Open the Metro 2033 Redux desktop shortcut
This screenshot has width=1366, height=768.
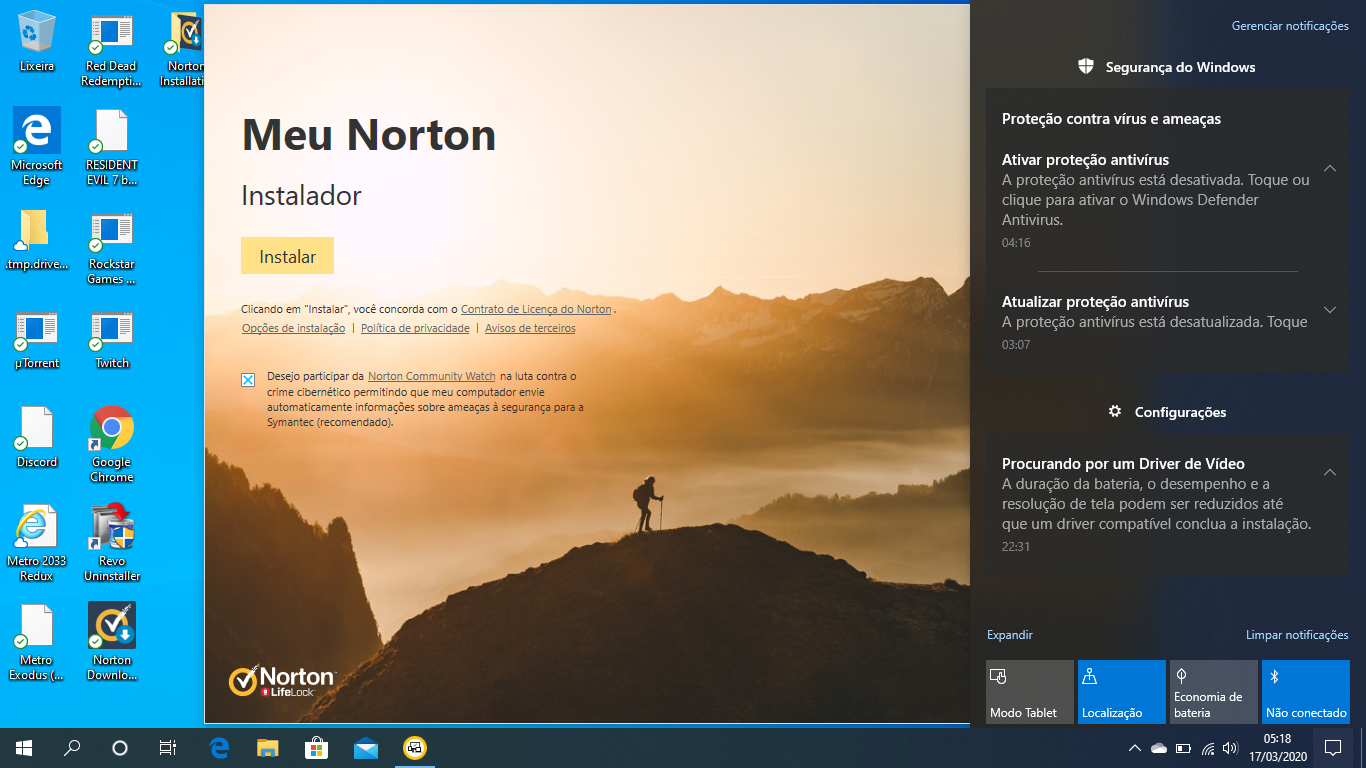click(x=37, y=544)
